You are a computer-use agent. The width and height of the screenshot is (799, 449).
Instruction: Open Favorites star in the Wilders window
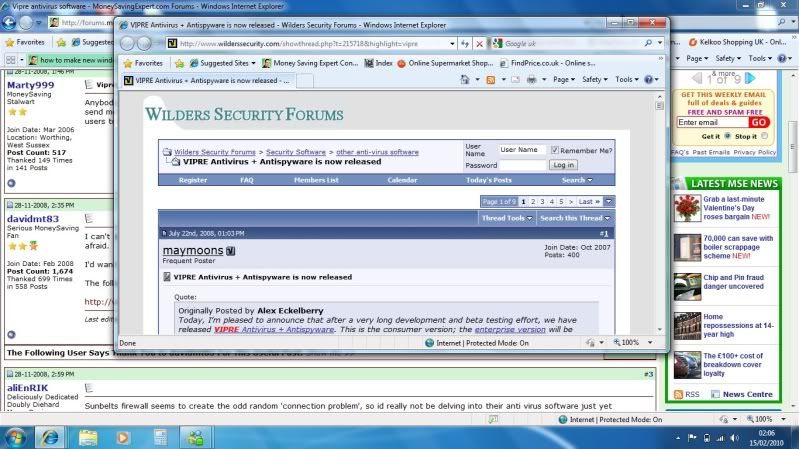click(x=144, y=63)
